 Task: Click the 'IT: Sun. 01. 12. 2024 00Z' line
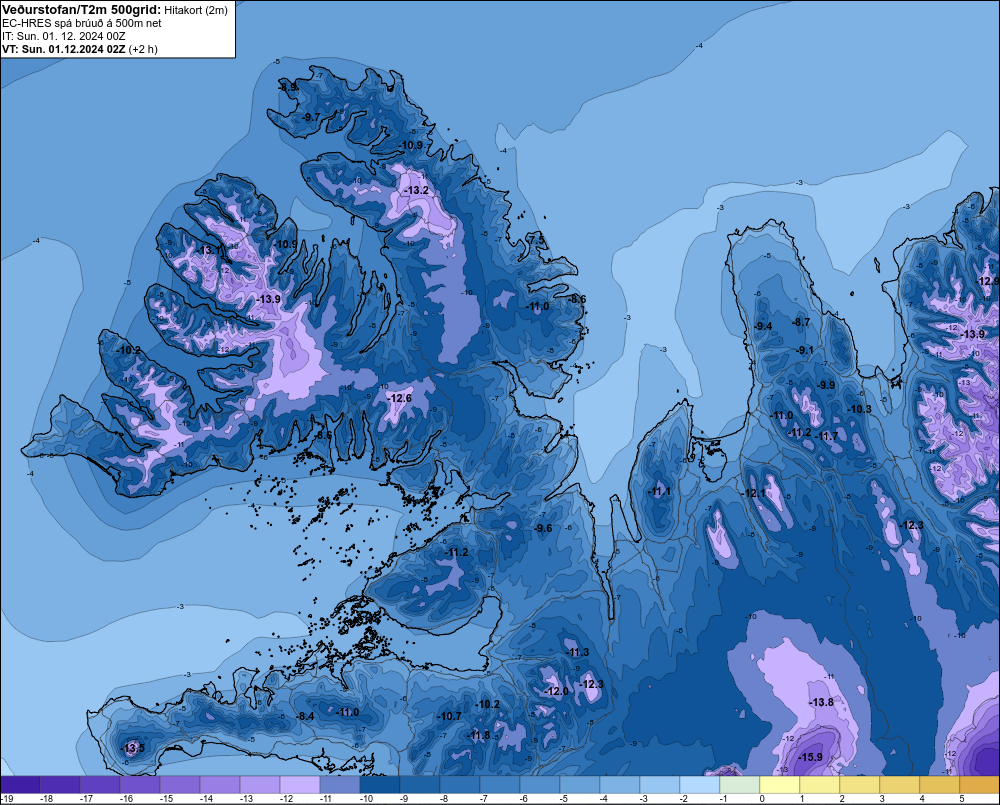[x=64, y=36]
